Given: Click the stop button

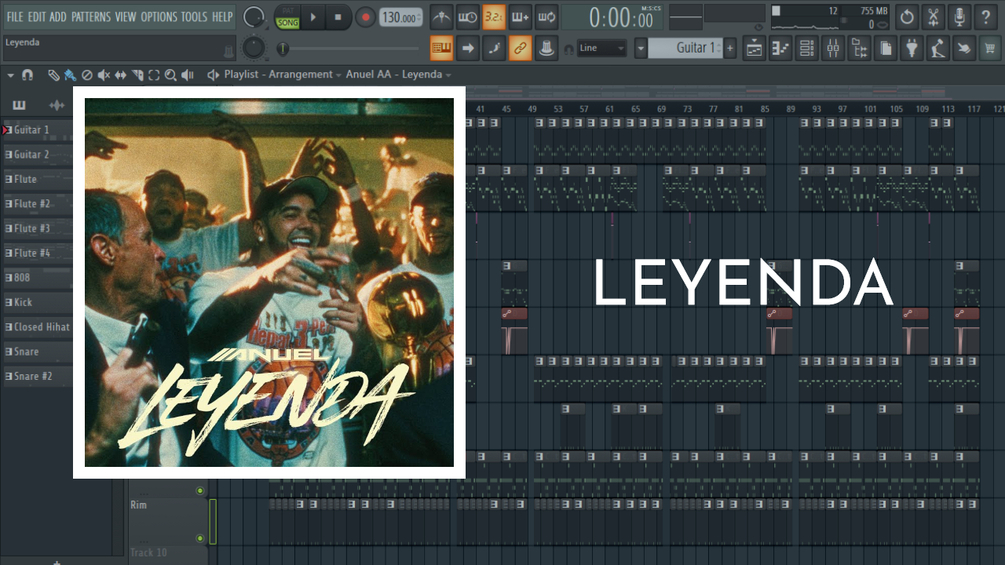Looking at the screenshot, I should (338, 17).
